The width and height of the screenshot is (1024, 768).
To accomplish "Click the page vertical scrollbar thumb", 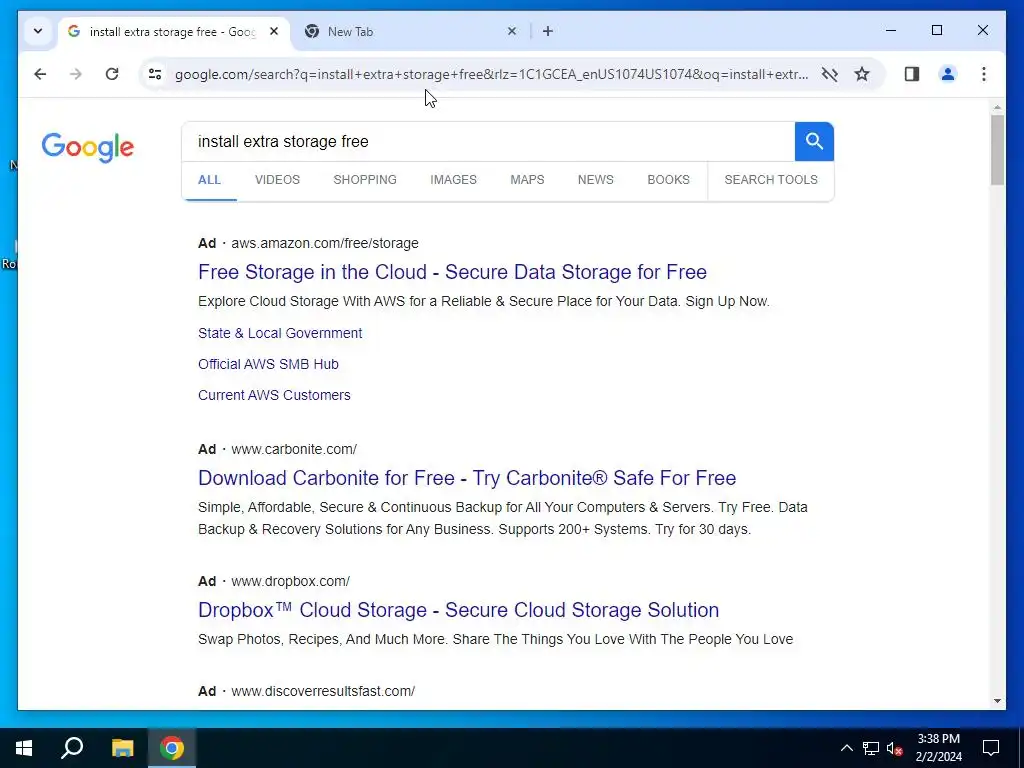I will tap(997, 150).
